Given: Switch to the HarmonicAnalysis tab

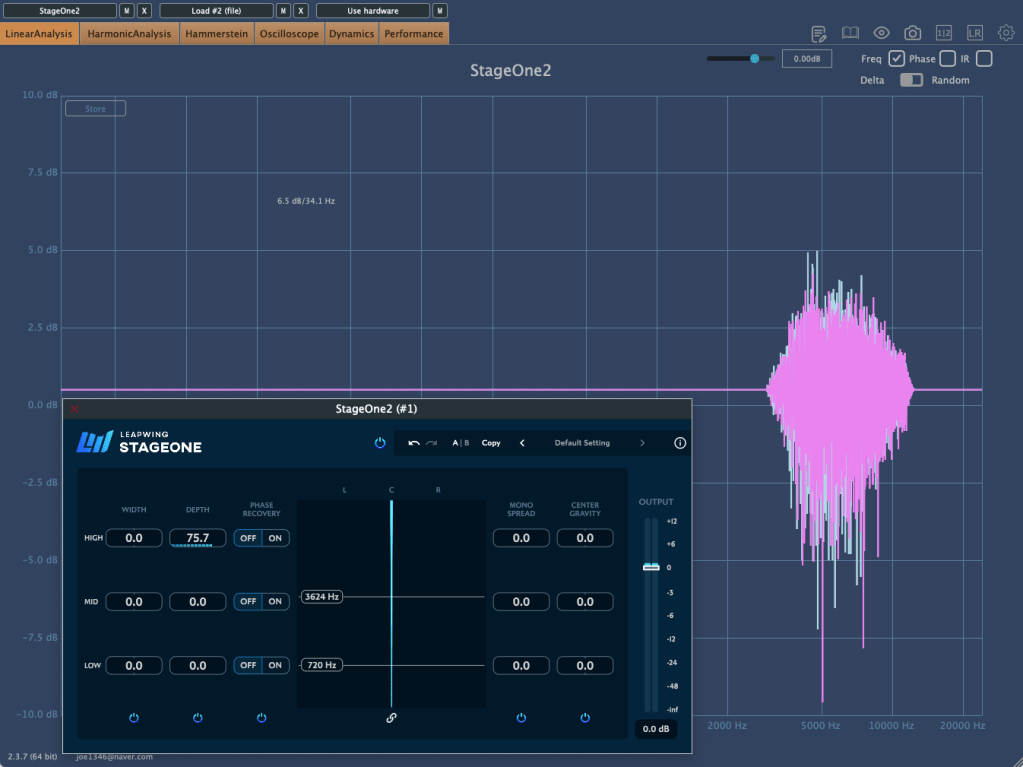Looking at the screenshot, I should point(129,34).
